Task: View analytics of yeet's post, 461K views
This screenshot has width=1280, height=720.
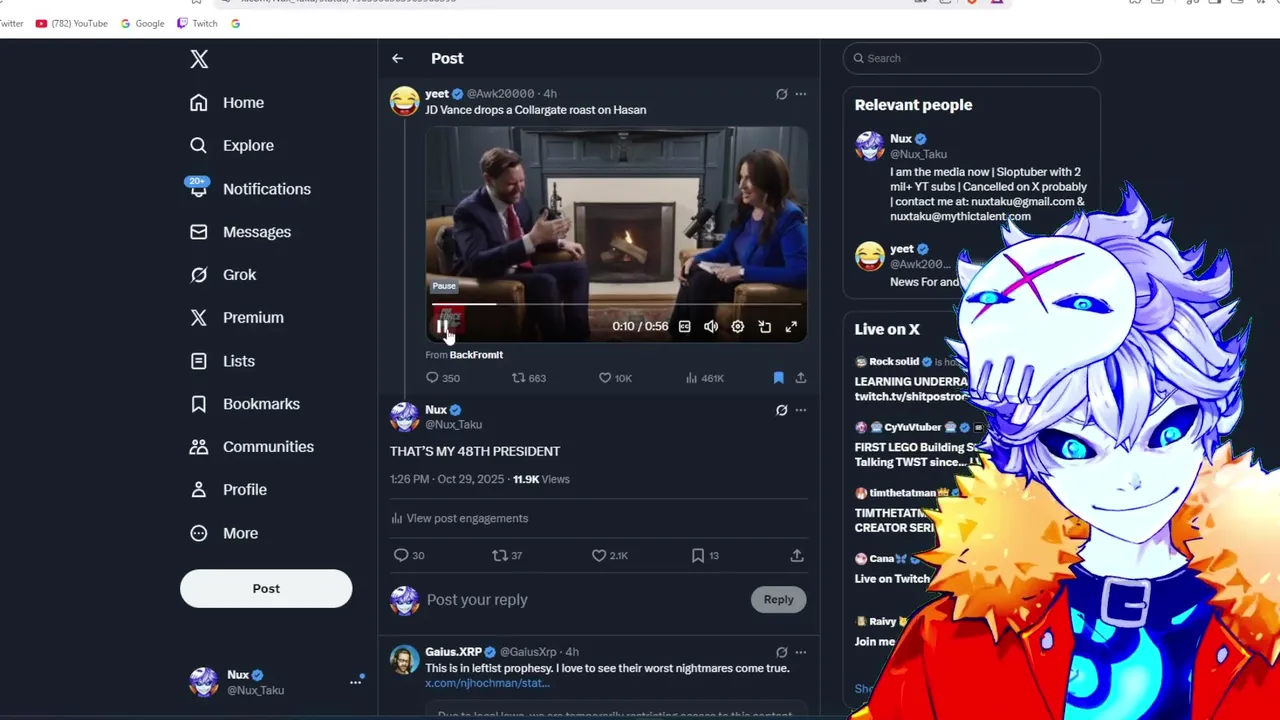Action: pyautogui.click(x=704, y=378)
